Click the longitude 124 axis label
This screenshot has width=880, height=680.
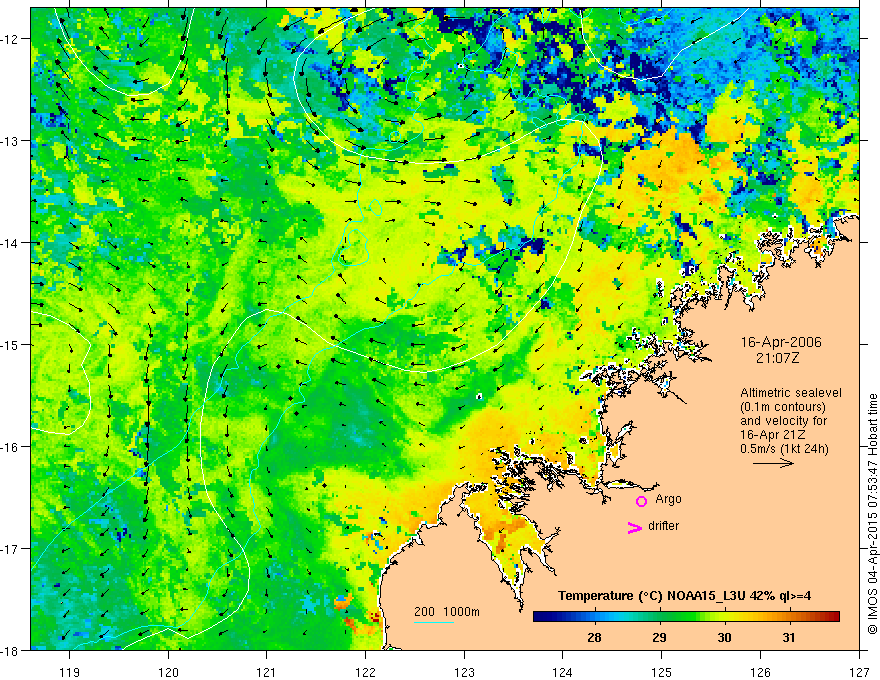[563, 672]
